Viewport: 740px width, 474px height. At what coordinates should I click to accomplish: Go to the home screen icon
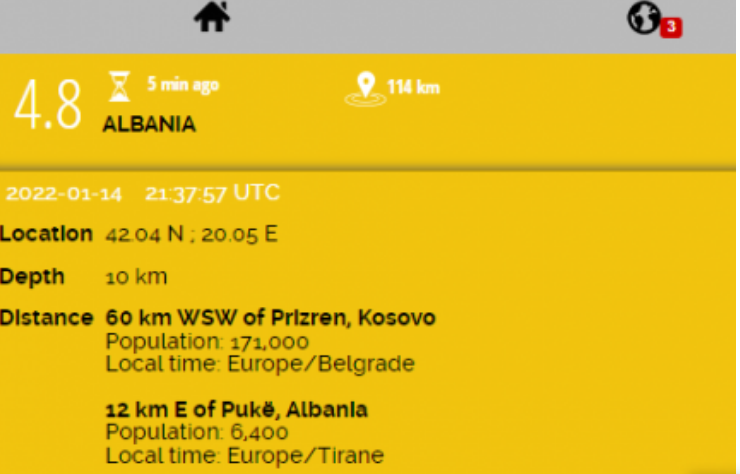pos(212,18)
